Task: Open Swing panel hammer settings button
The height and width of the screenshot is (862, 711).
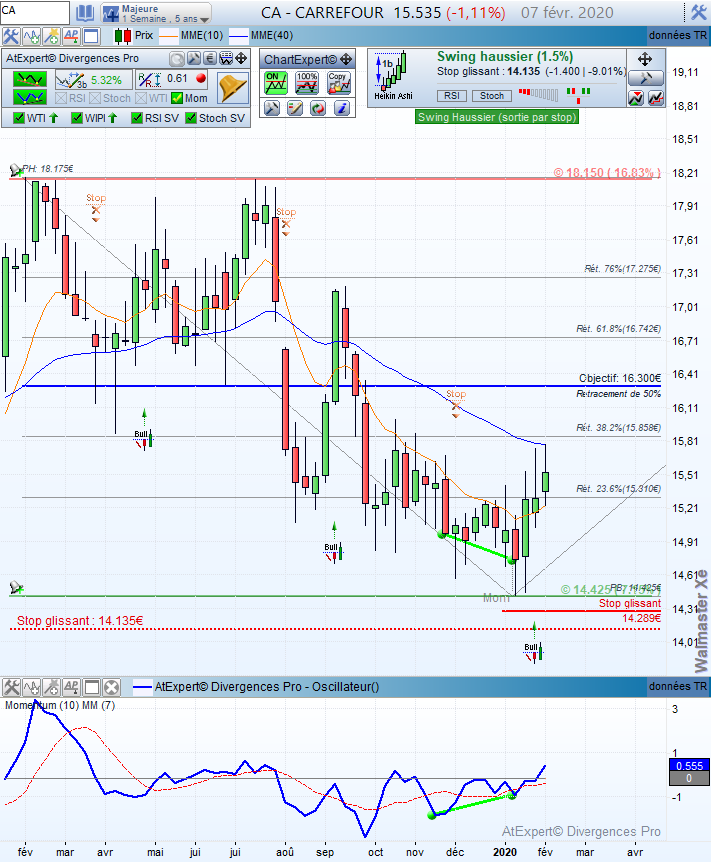Action: point(646,78)
